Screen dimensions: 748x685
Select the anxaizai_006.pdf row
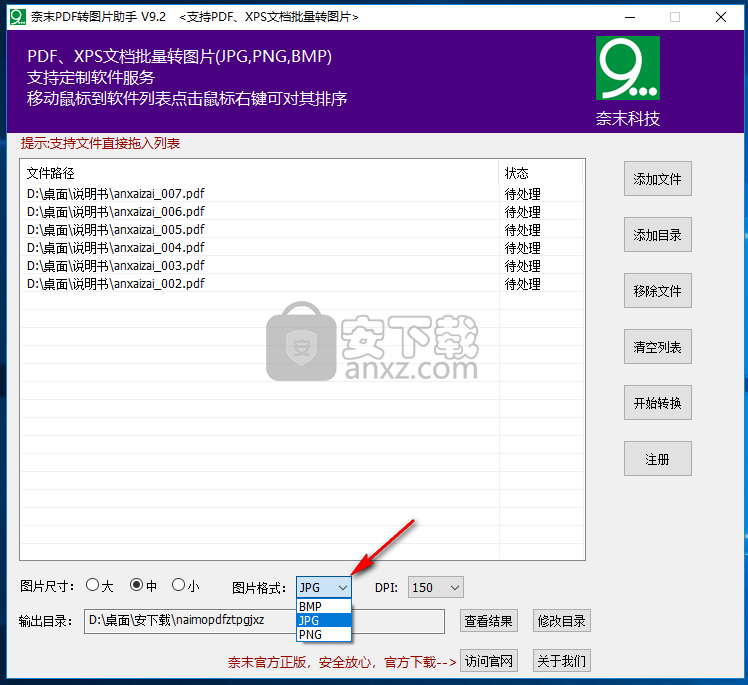[x=302, y=211]
